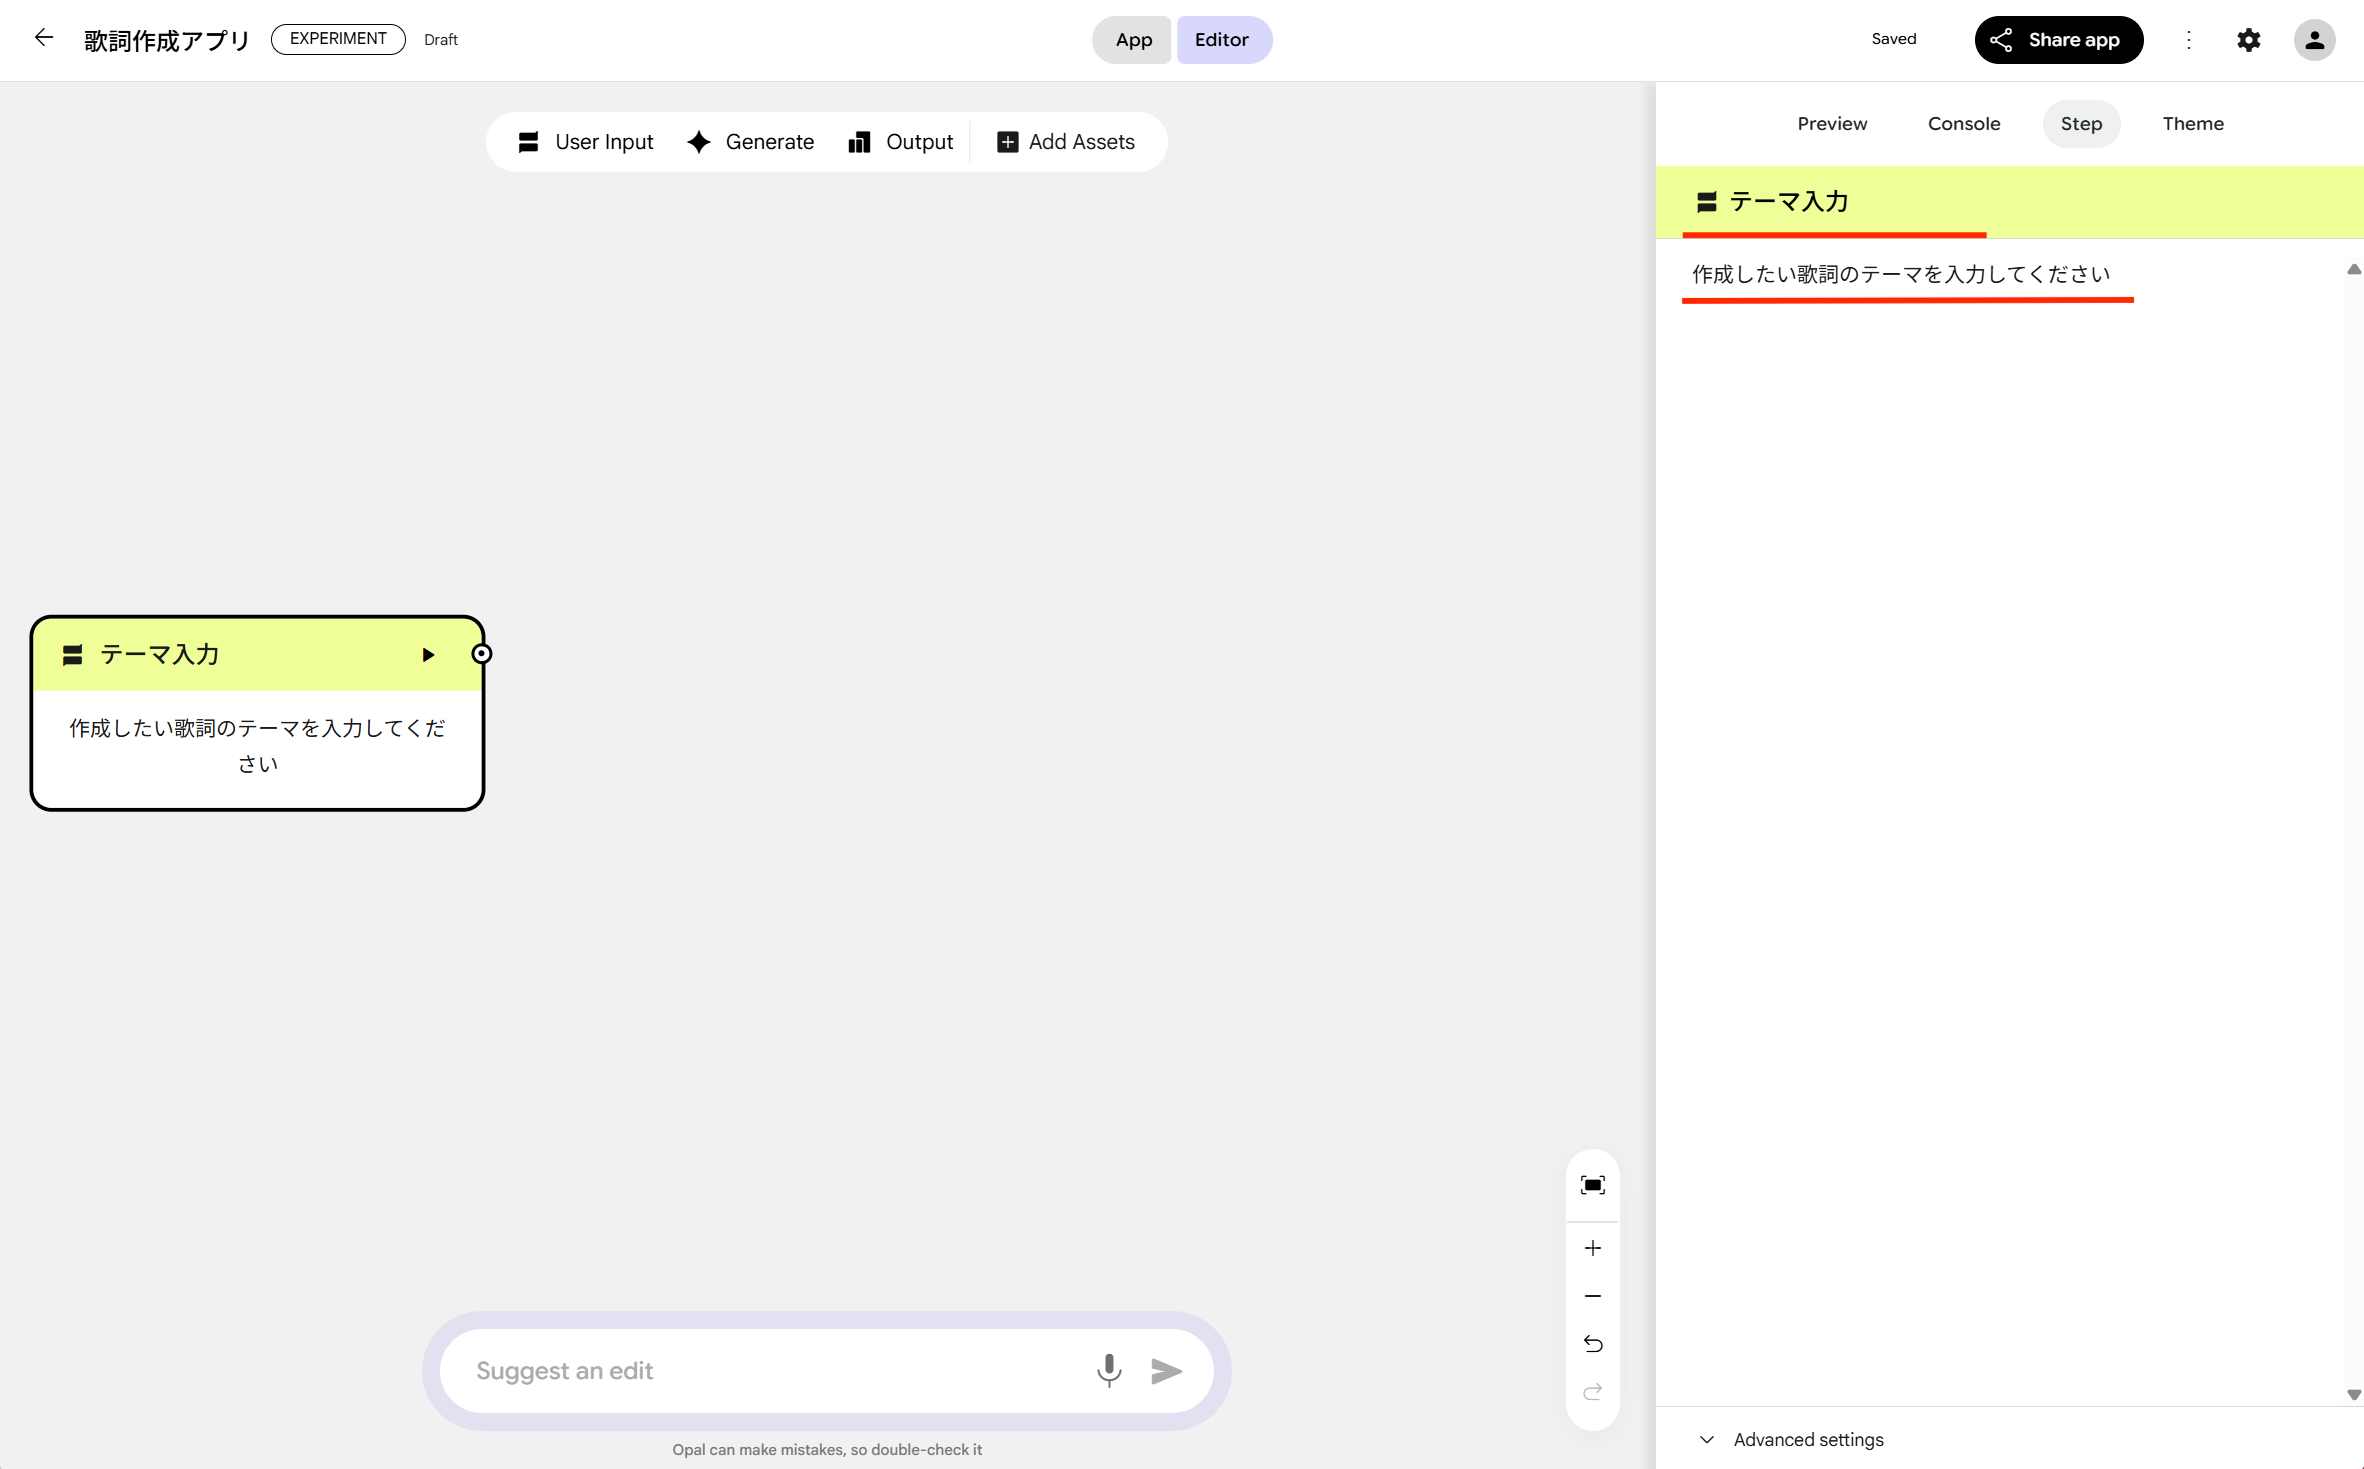Add a Generate step

tap(751, 142)
